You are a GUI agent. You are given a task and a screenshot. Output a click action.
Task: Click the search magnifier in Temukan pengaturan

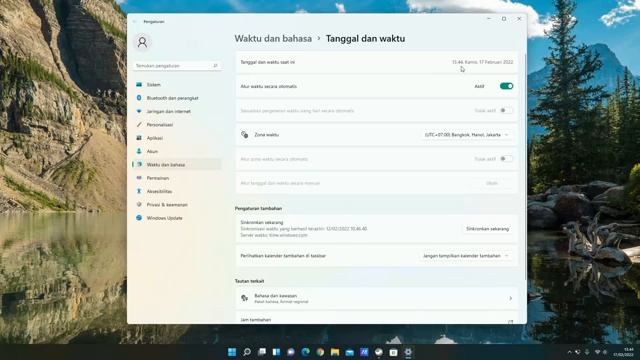coord(216,65)
